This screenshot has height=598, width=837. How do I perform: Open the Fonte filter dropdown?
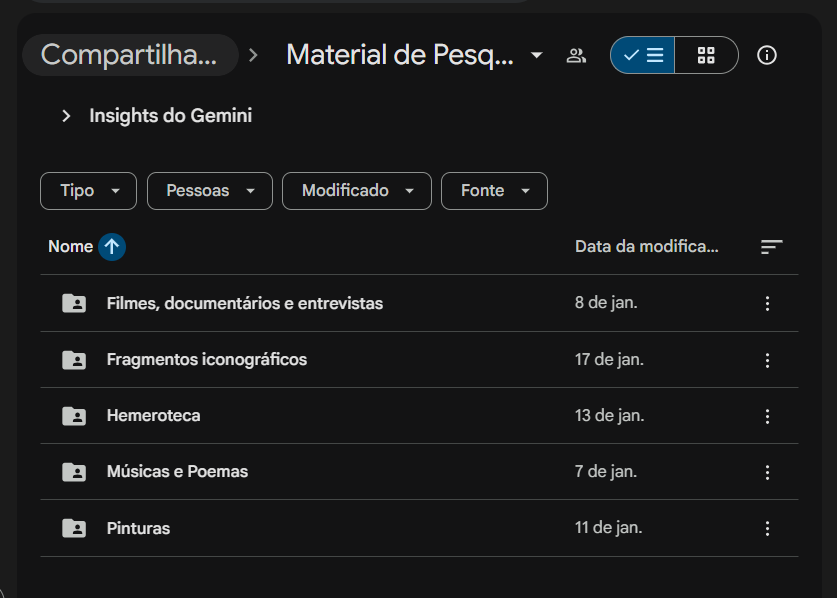coord(494,191)
